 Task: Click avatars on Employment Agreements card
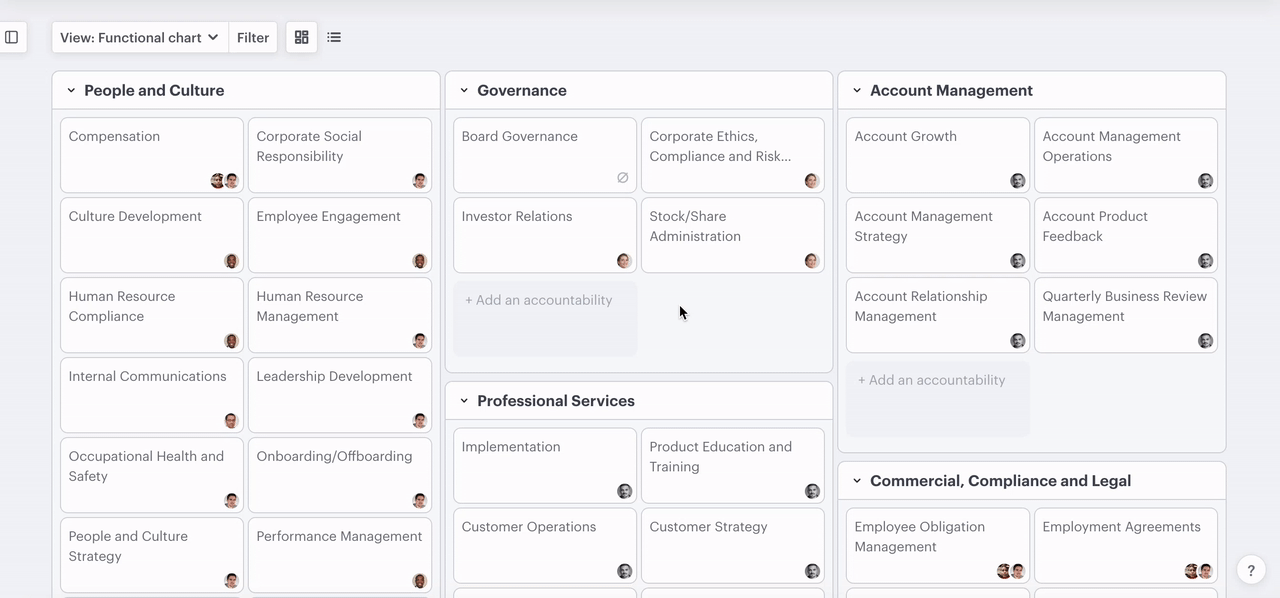tap(1198, 571)
